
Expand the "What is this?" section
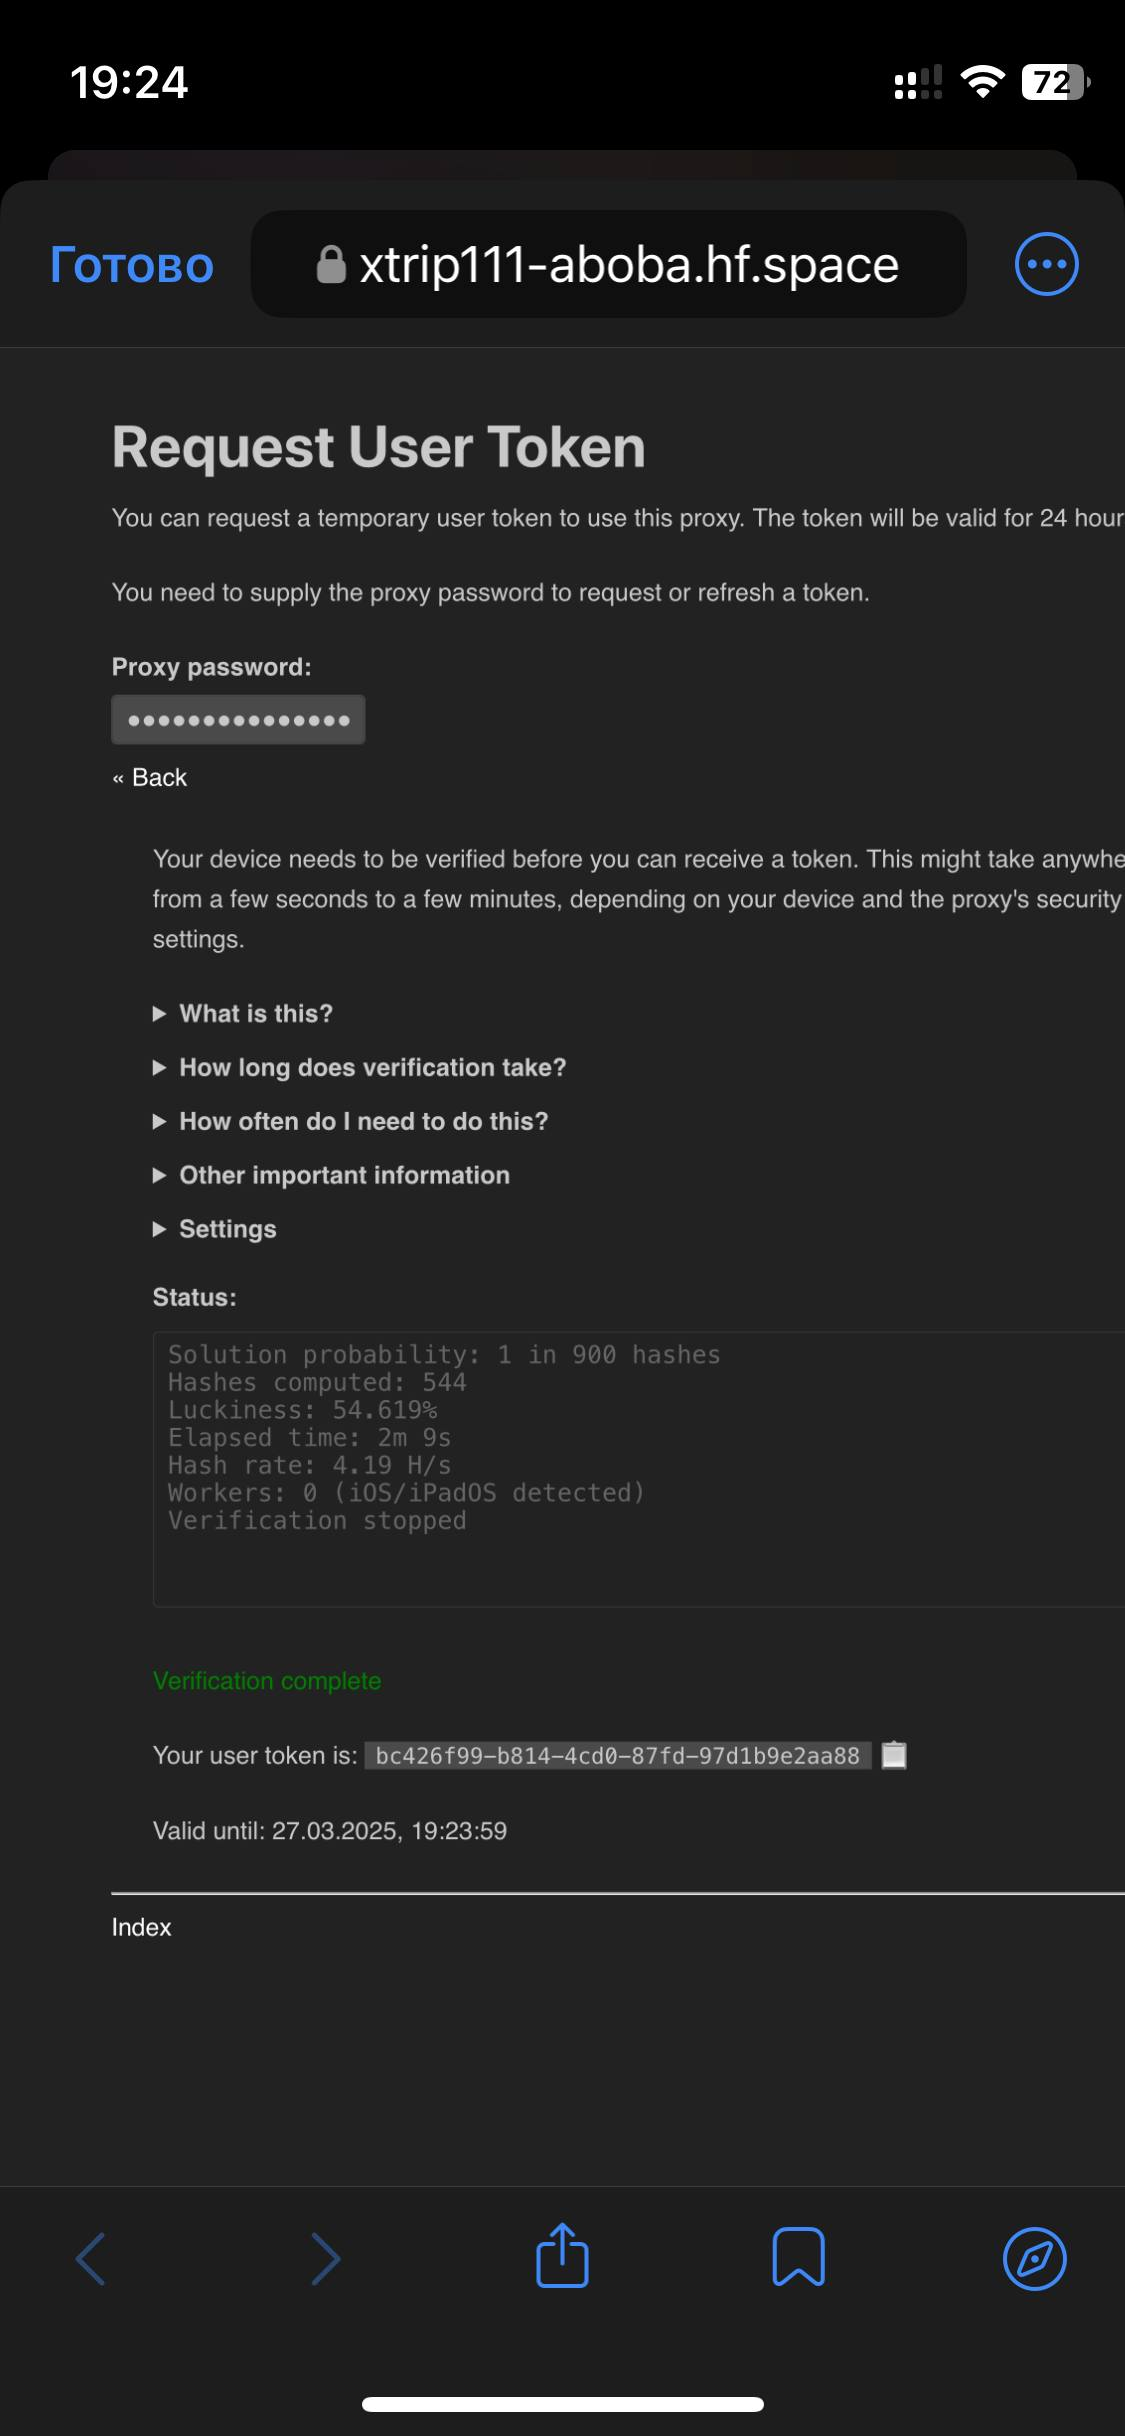243,1013
